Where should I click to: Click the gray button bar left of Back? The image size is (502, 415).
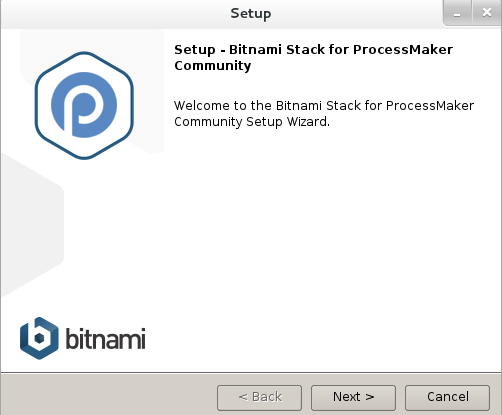(x=108, y=395)
